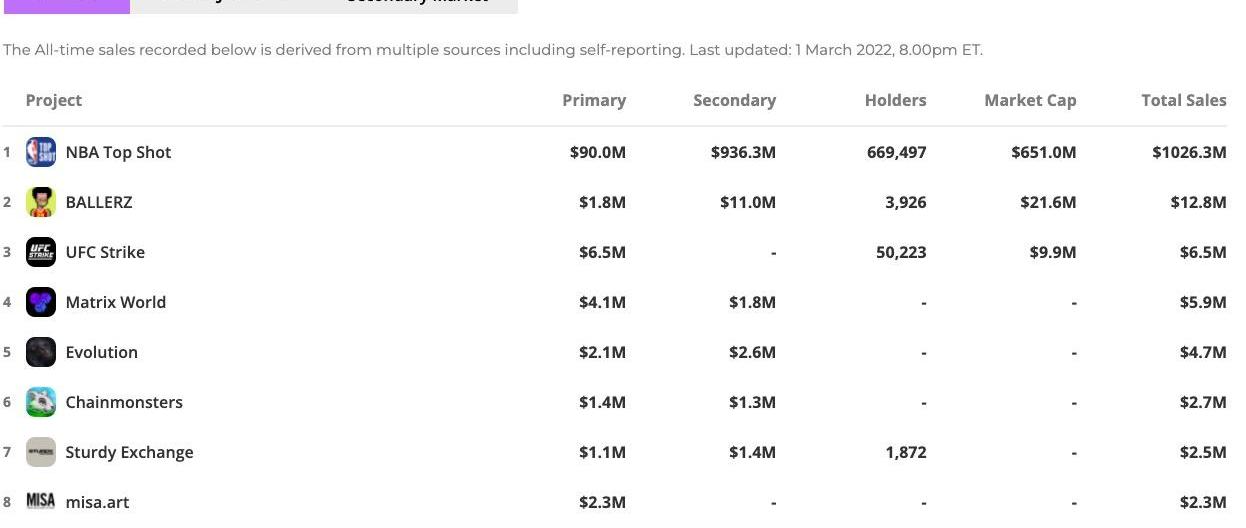Click the Project column header
Viewport: 1246px width, 528px height.
[x=54, y=100]
